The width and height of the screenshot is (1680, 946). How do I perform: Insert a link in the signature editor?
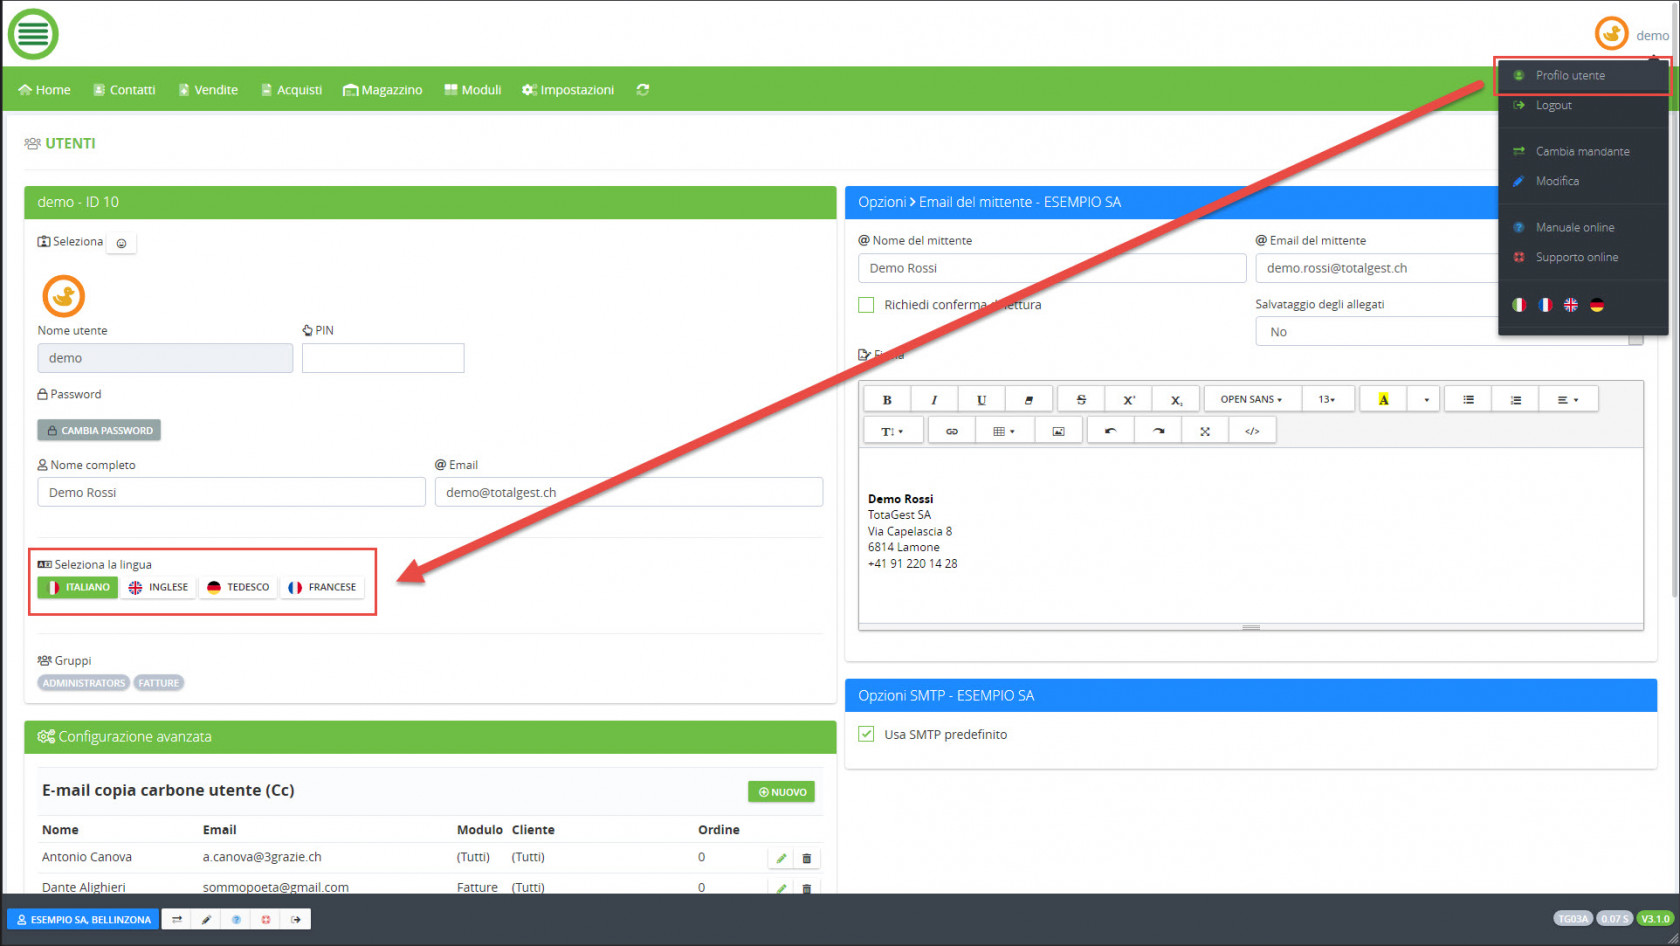tap(951, 431)
